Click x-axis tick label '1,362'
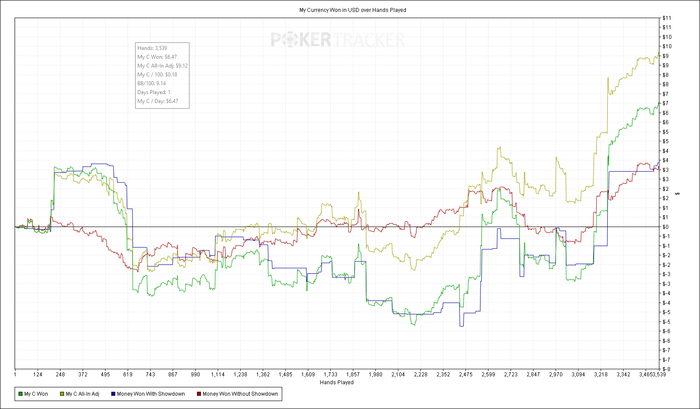Screen dimensions: 700x409 [263, 375]
